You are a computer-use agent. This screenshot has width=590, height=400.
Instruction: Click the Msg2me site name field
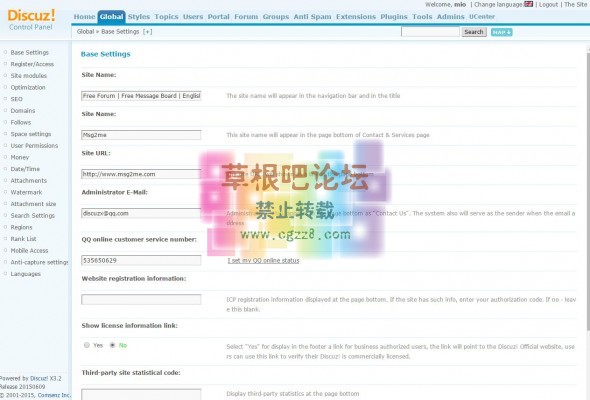point(141,135)
